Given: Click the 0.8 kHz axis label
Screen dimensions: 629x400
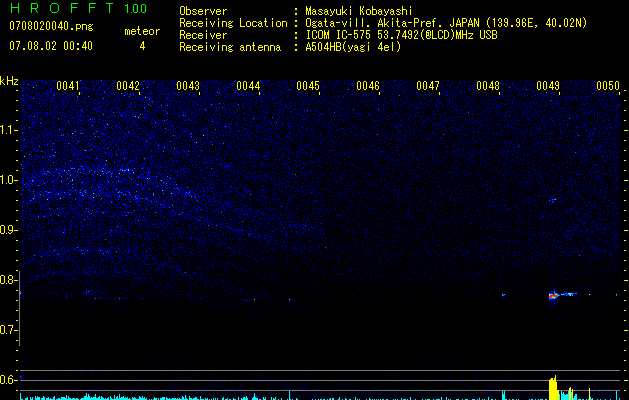Looking at the screenshot, I should tap(8, 280).
